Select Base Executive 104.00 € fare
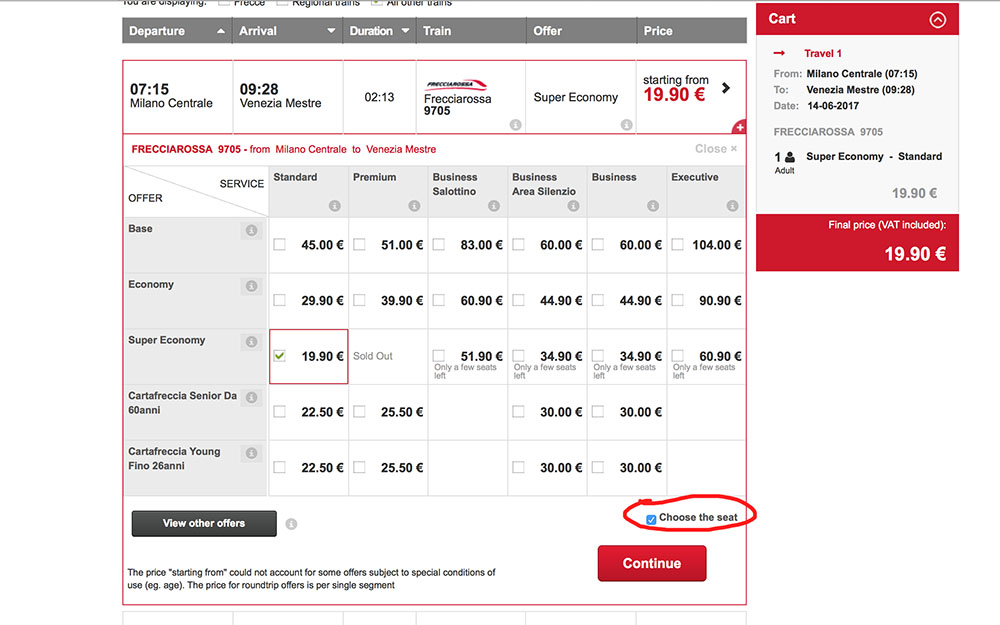 coord(677,244)
